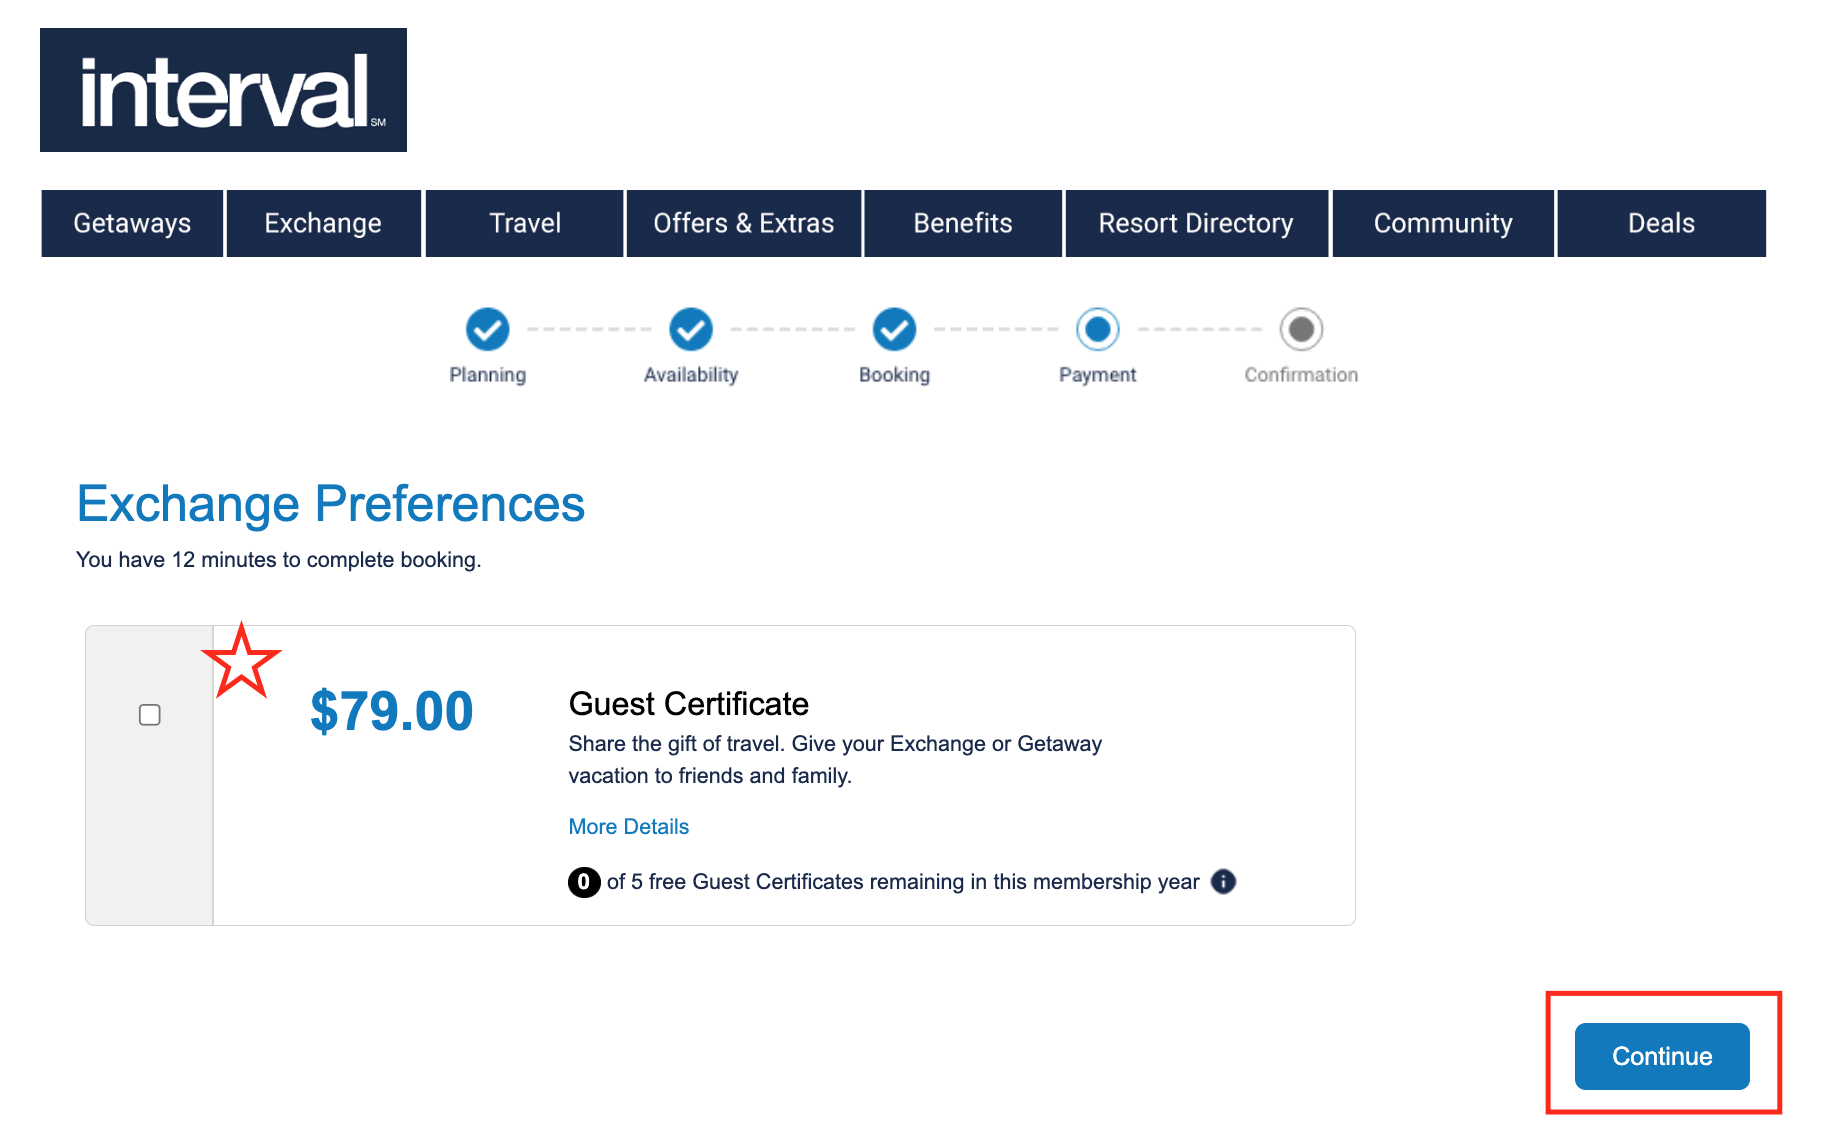Screen dimensions: 1838x1134
Task: Open the Offers & Extras menu
Action: click(x=744, y=223)
